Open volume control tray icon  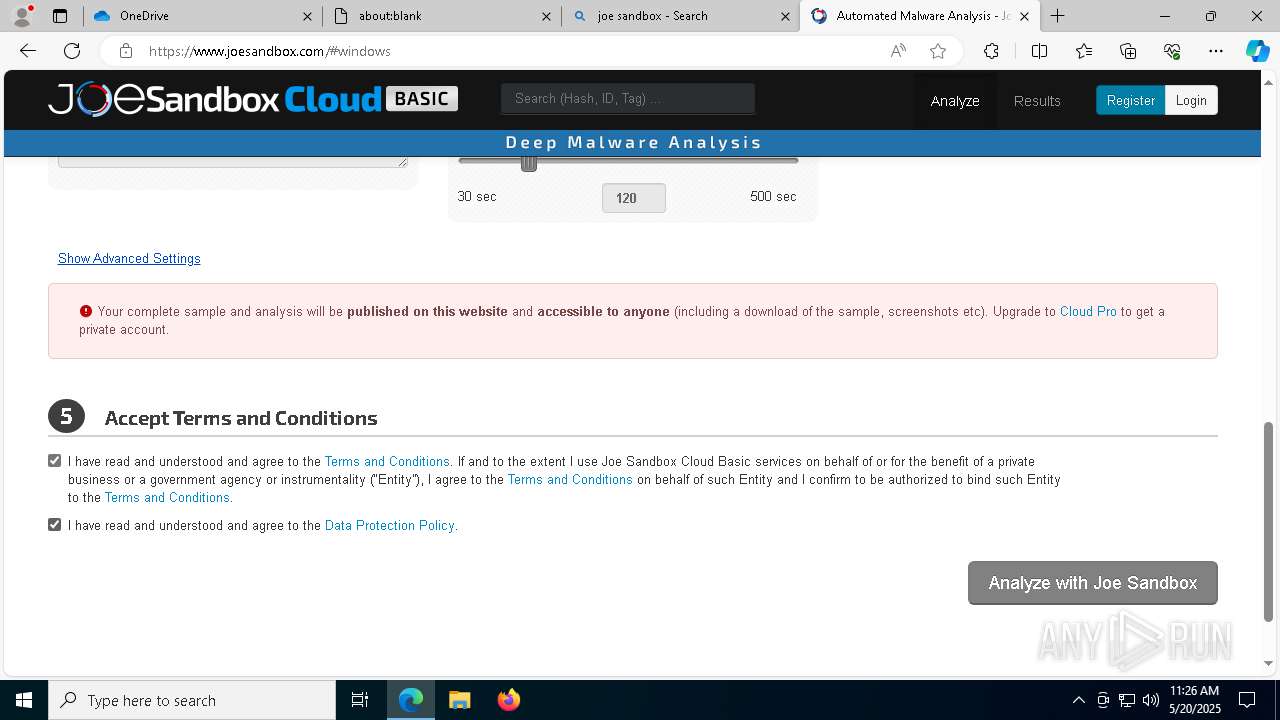tap(1151, 700)
